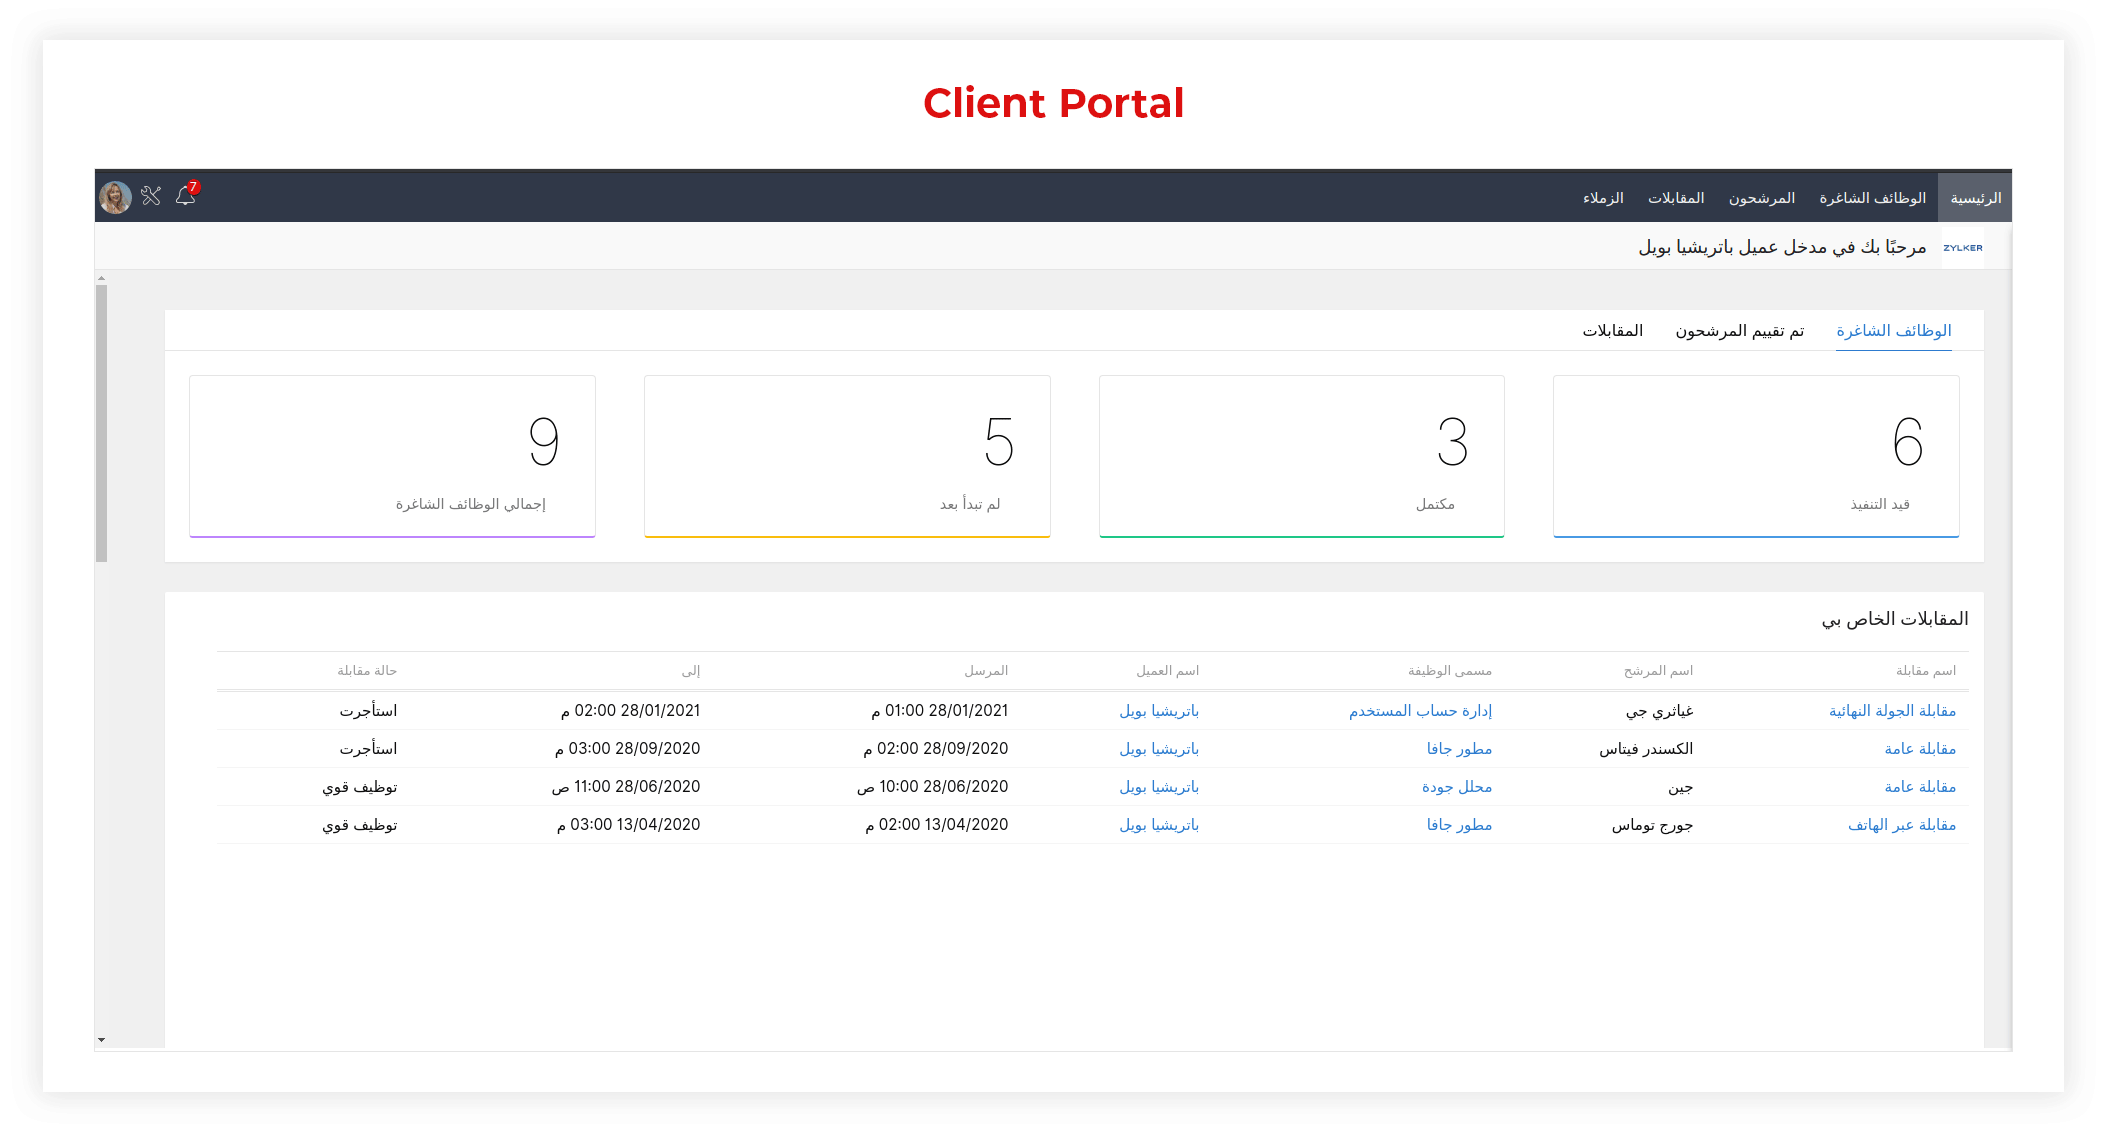Sort by the حالة مقابلة column header

367,671
